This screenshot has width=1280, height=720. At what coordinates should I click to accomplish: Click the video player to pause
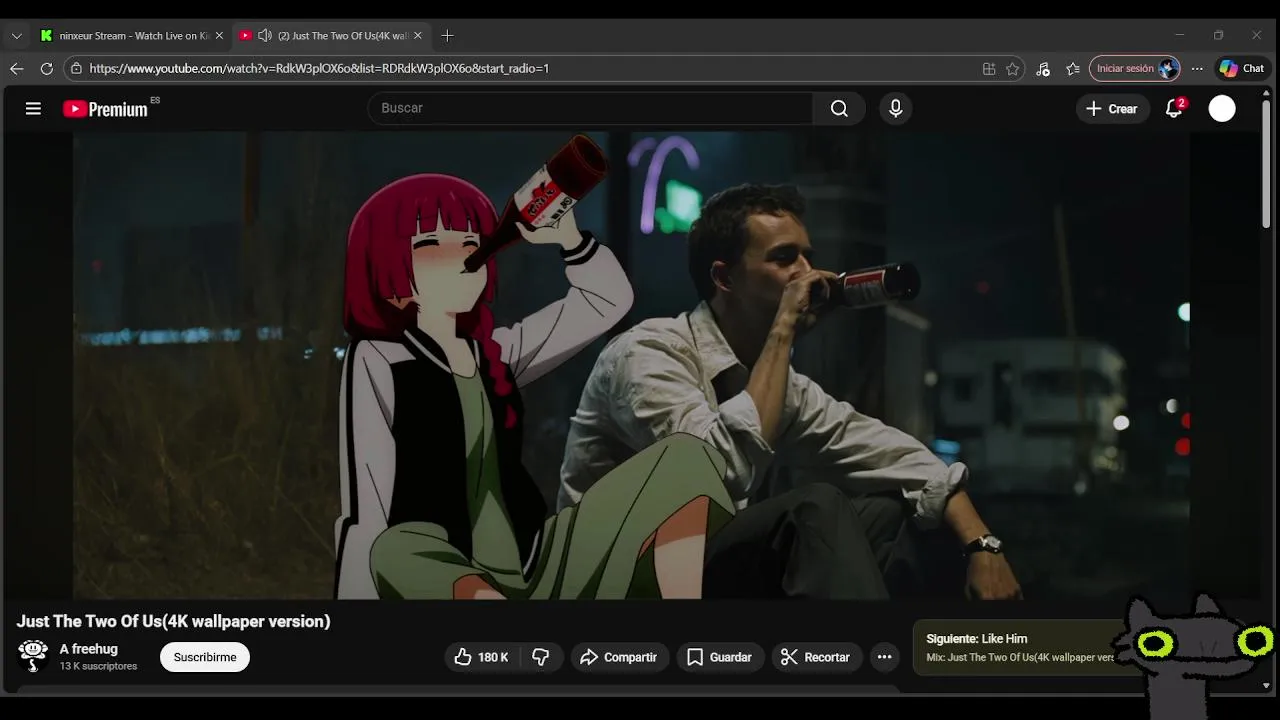pos(631,365)
